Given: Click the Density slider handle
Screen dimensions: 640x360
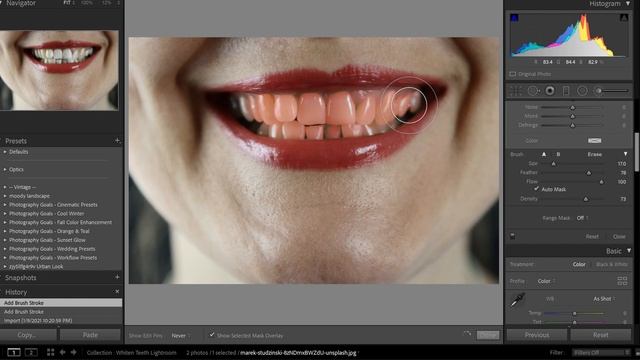Looking at the screenshot, I should pyautogui.click(x=586, y=199).
